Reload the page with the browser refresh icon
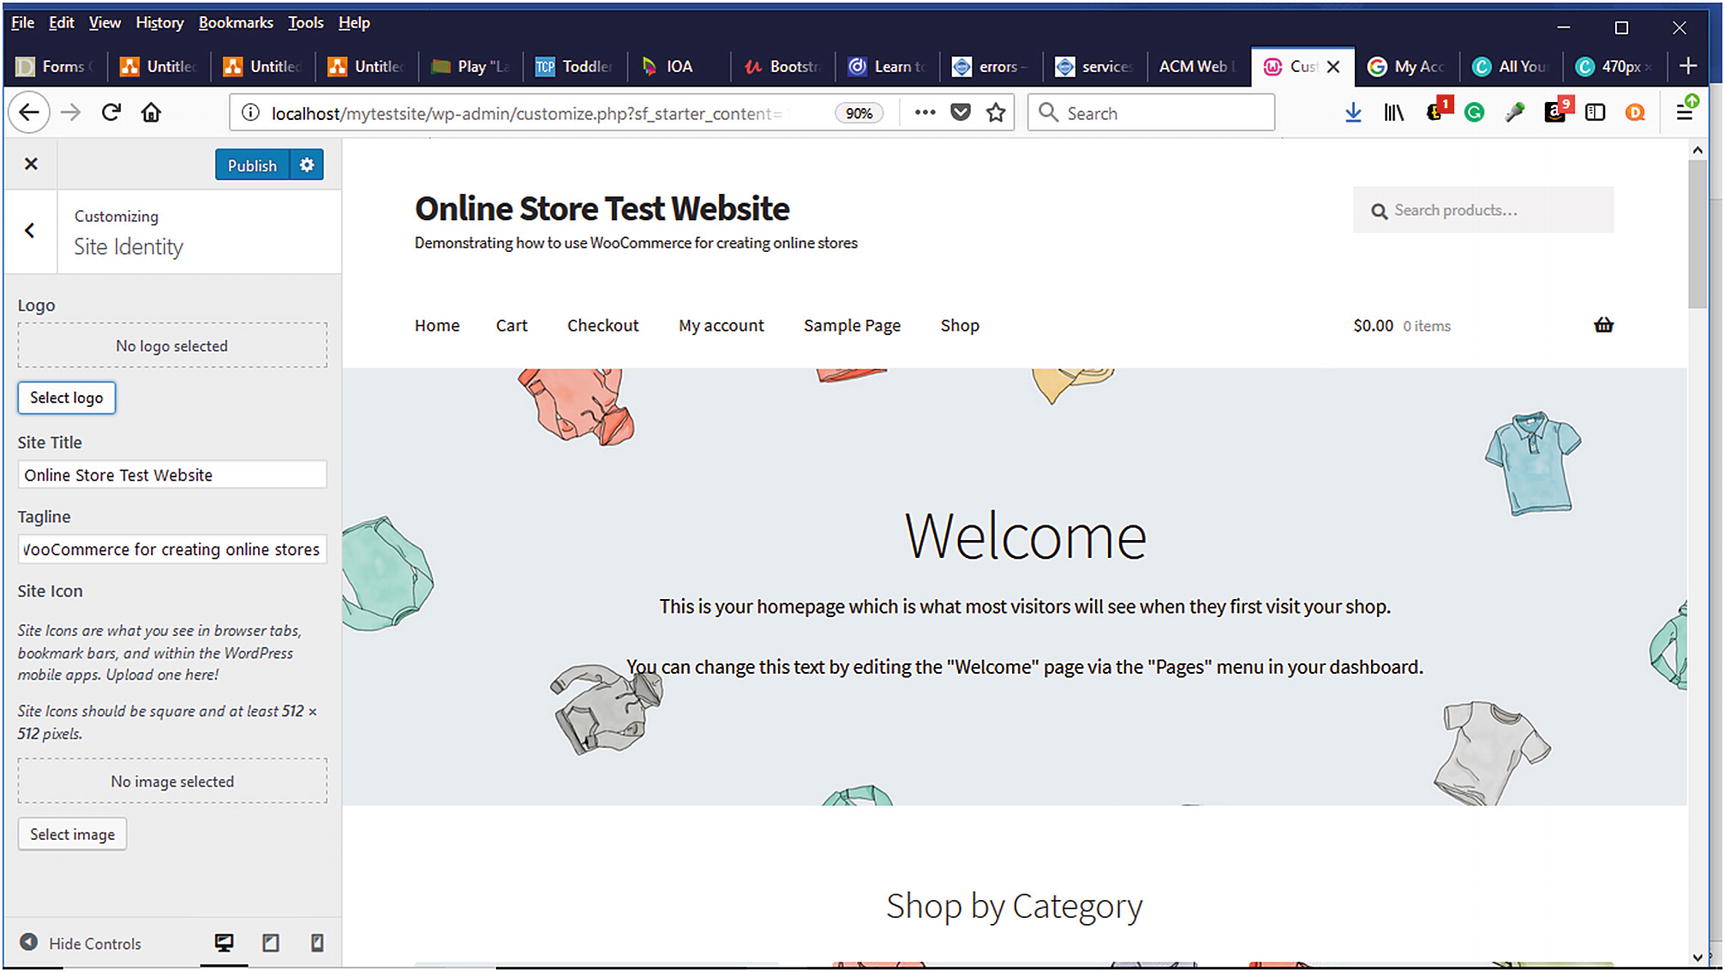The height and width of the screenshot is (972, 1725). pyautogui.click(x=111, y=113)
